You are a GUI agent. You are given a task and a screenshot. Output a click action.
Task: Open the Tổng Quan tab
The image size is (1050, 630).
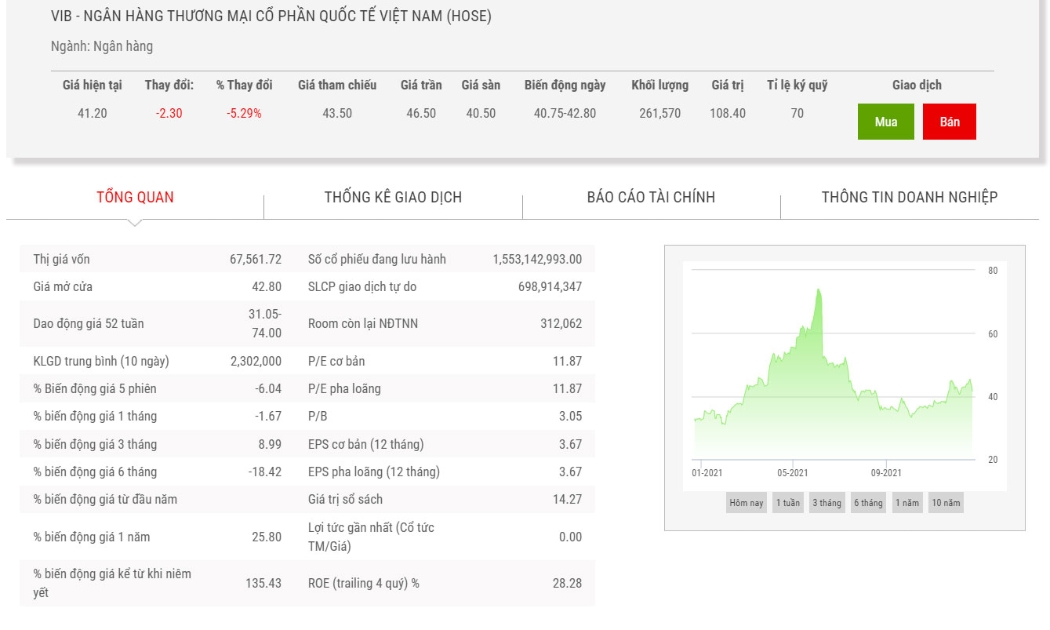135,197
